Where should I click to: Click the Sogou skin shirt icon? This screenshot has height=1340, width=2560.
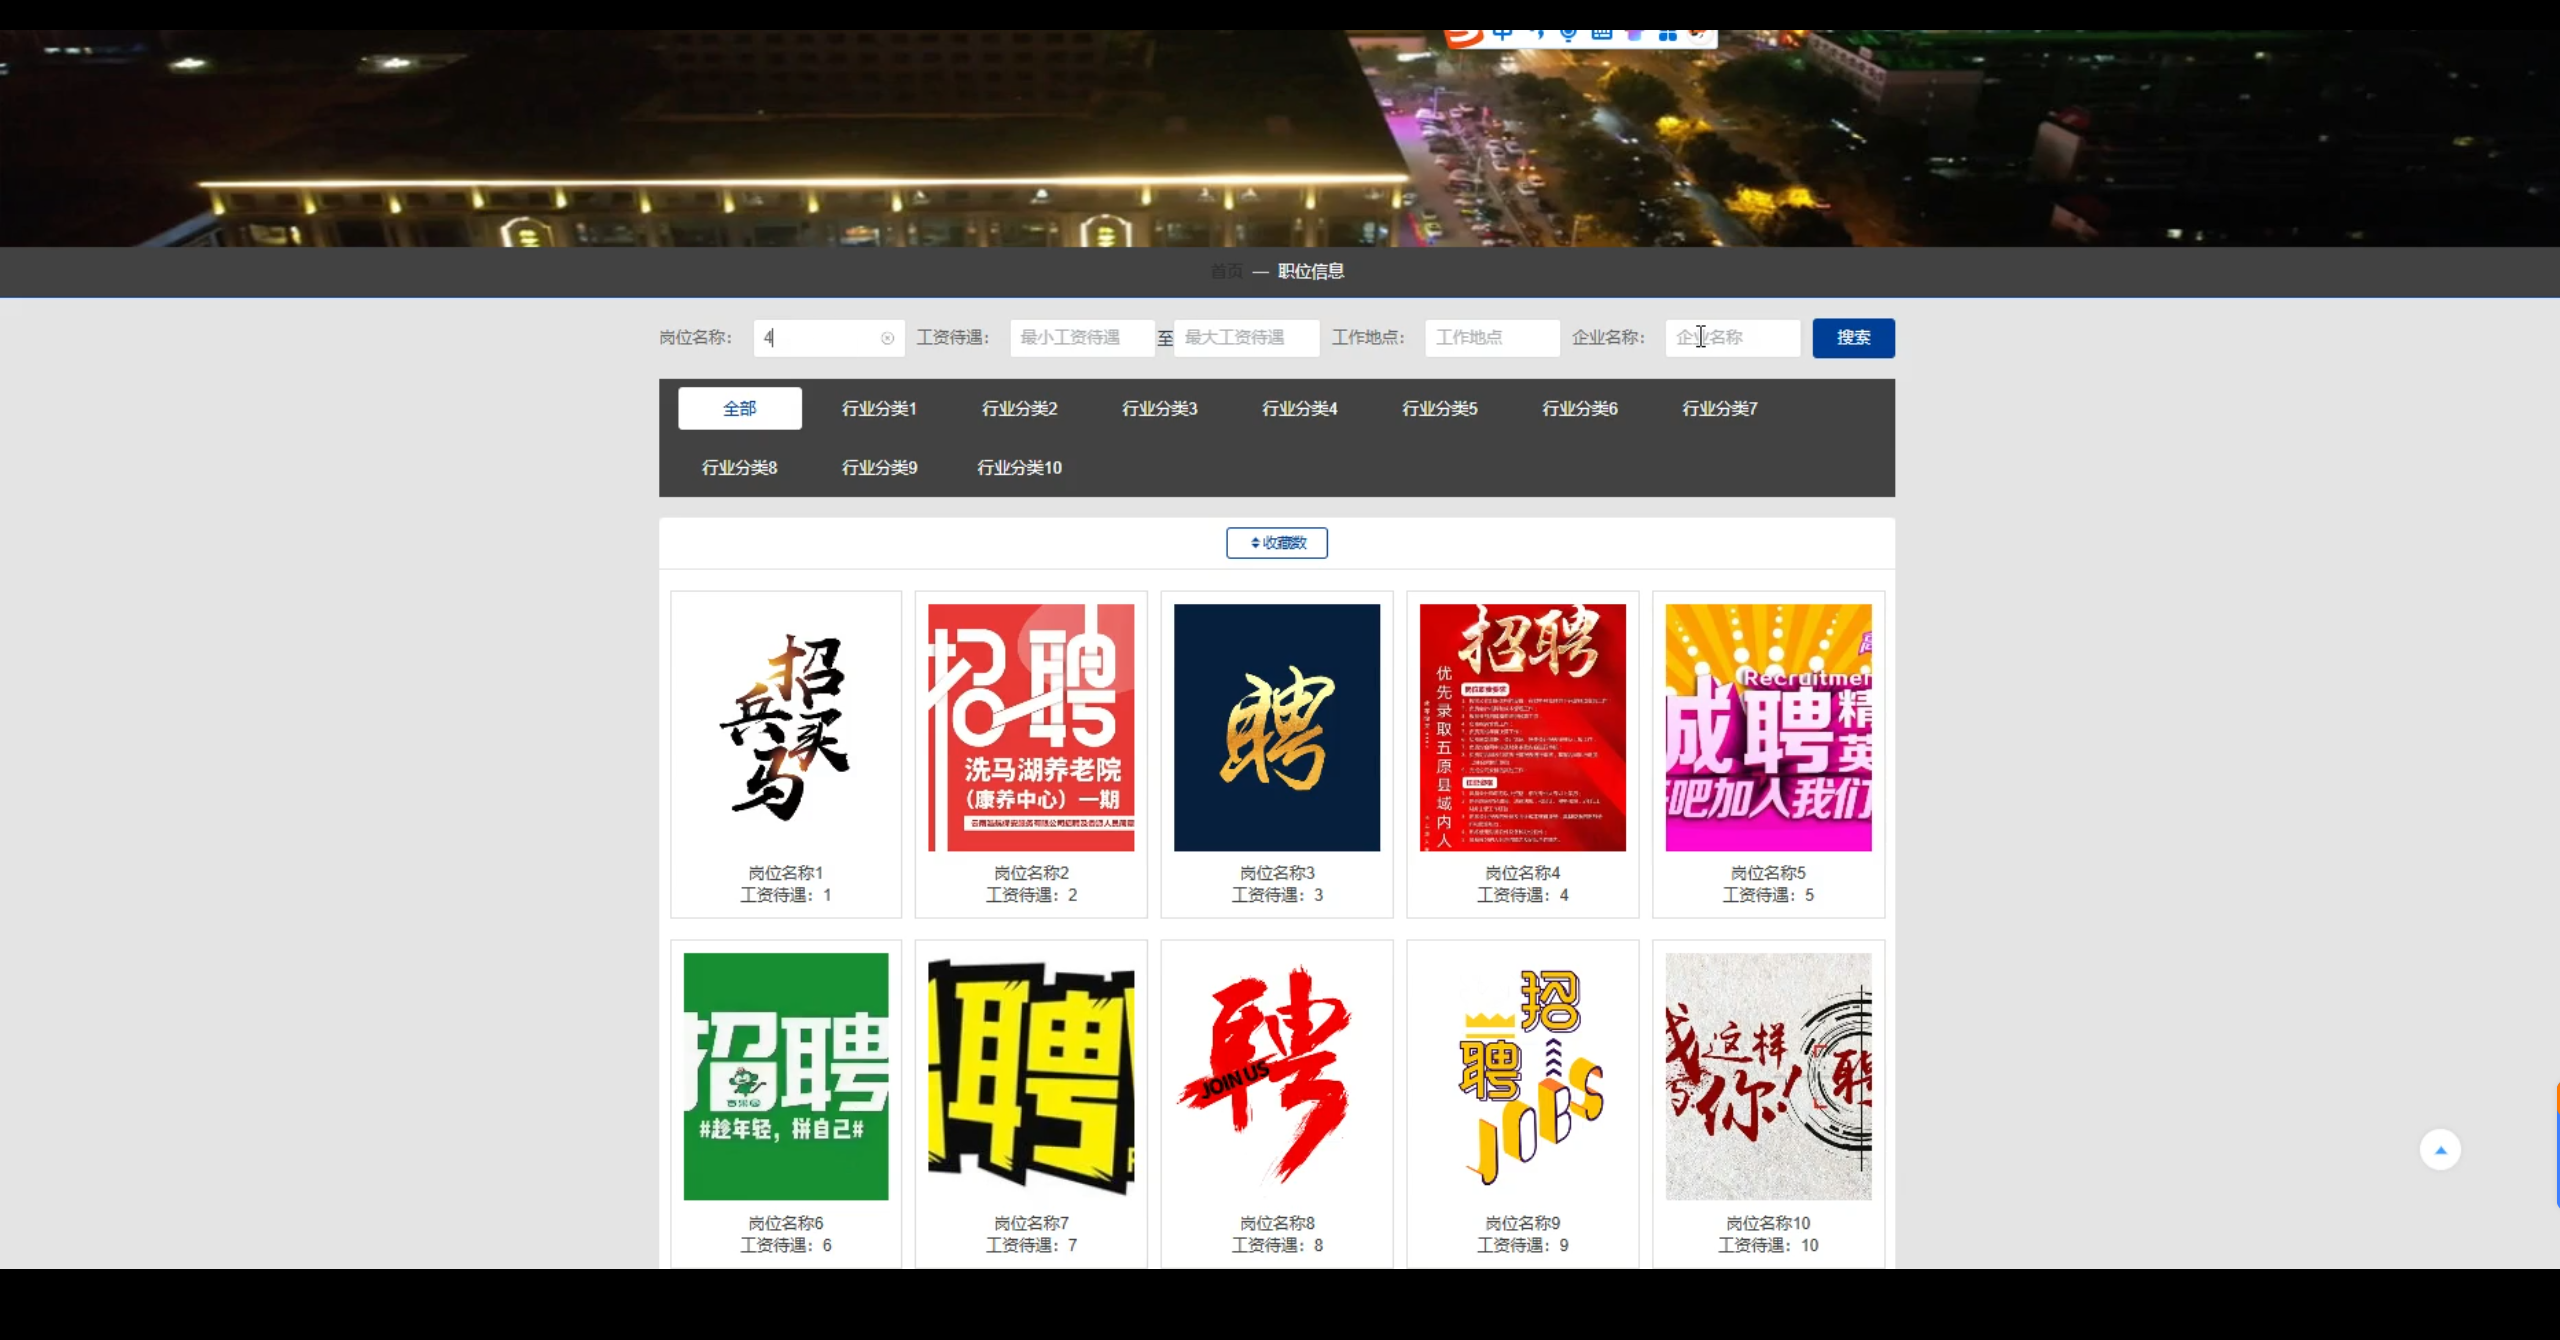[x=1634, y=35]
